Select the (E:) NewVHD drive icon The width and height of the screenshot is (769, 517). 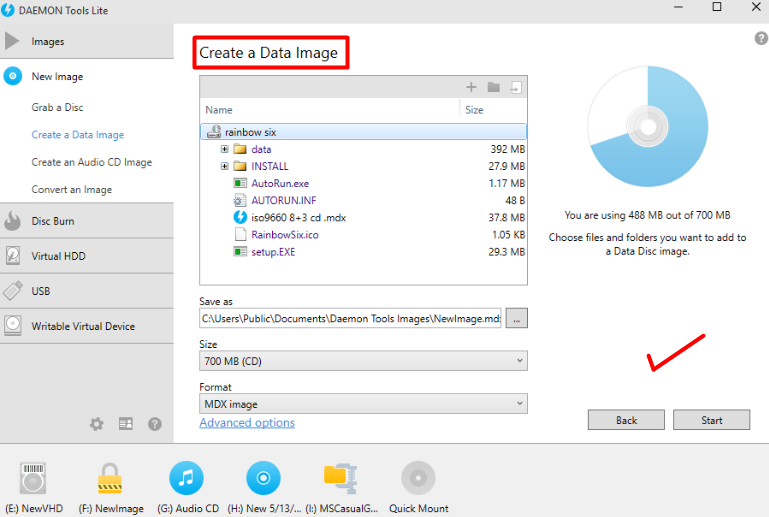[33, 478]
